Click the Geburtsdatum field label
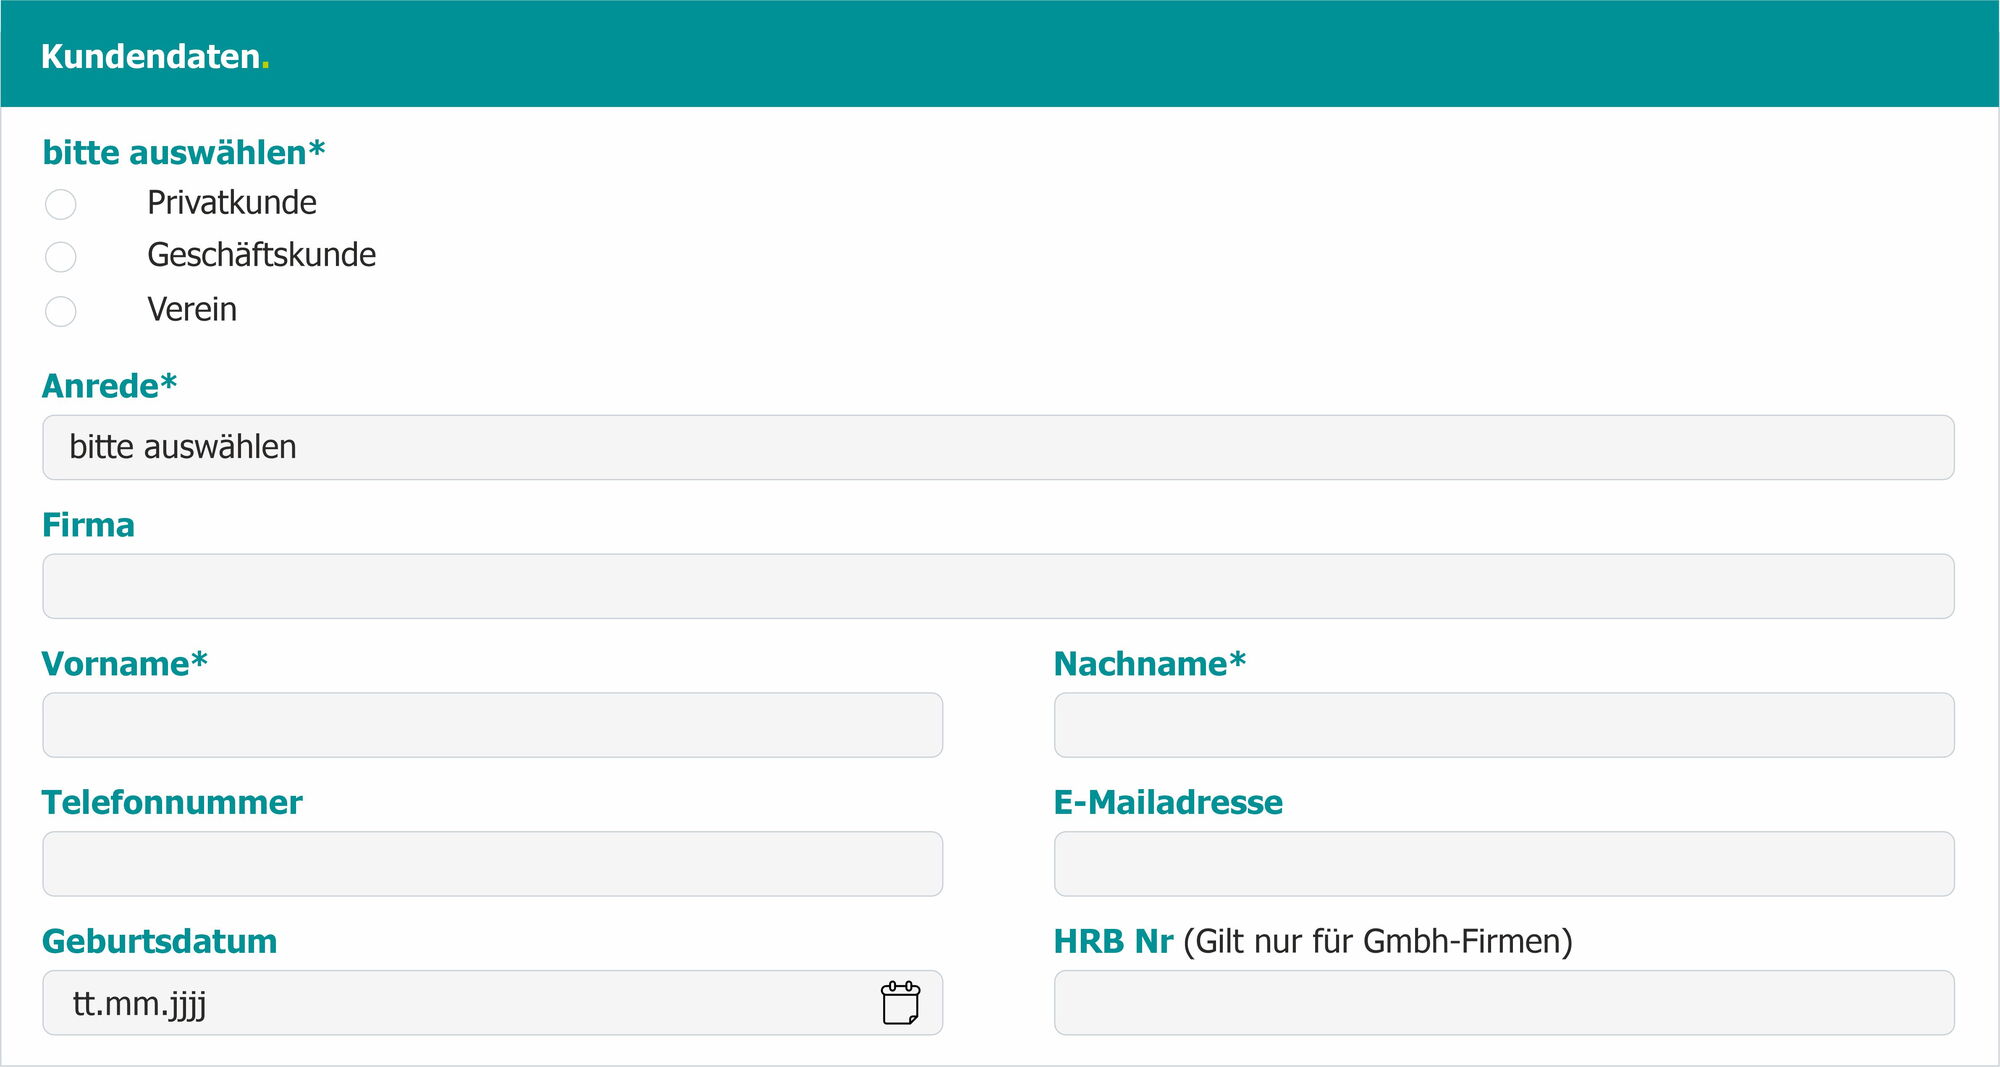This screenshot has height=1067, width=2000. click(159, 942)
